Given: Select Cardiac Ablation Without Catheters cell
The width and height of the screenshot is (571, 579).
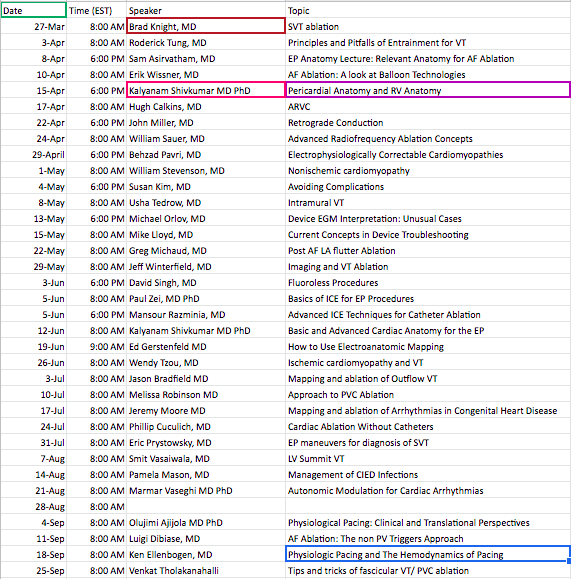Looking at the screenshot, I should click(428, 426).
